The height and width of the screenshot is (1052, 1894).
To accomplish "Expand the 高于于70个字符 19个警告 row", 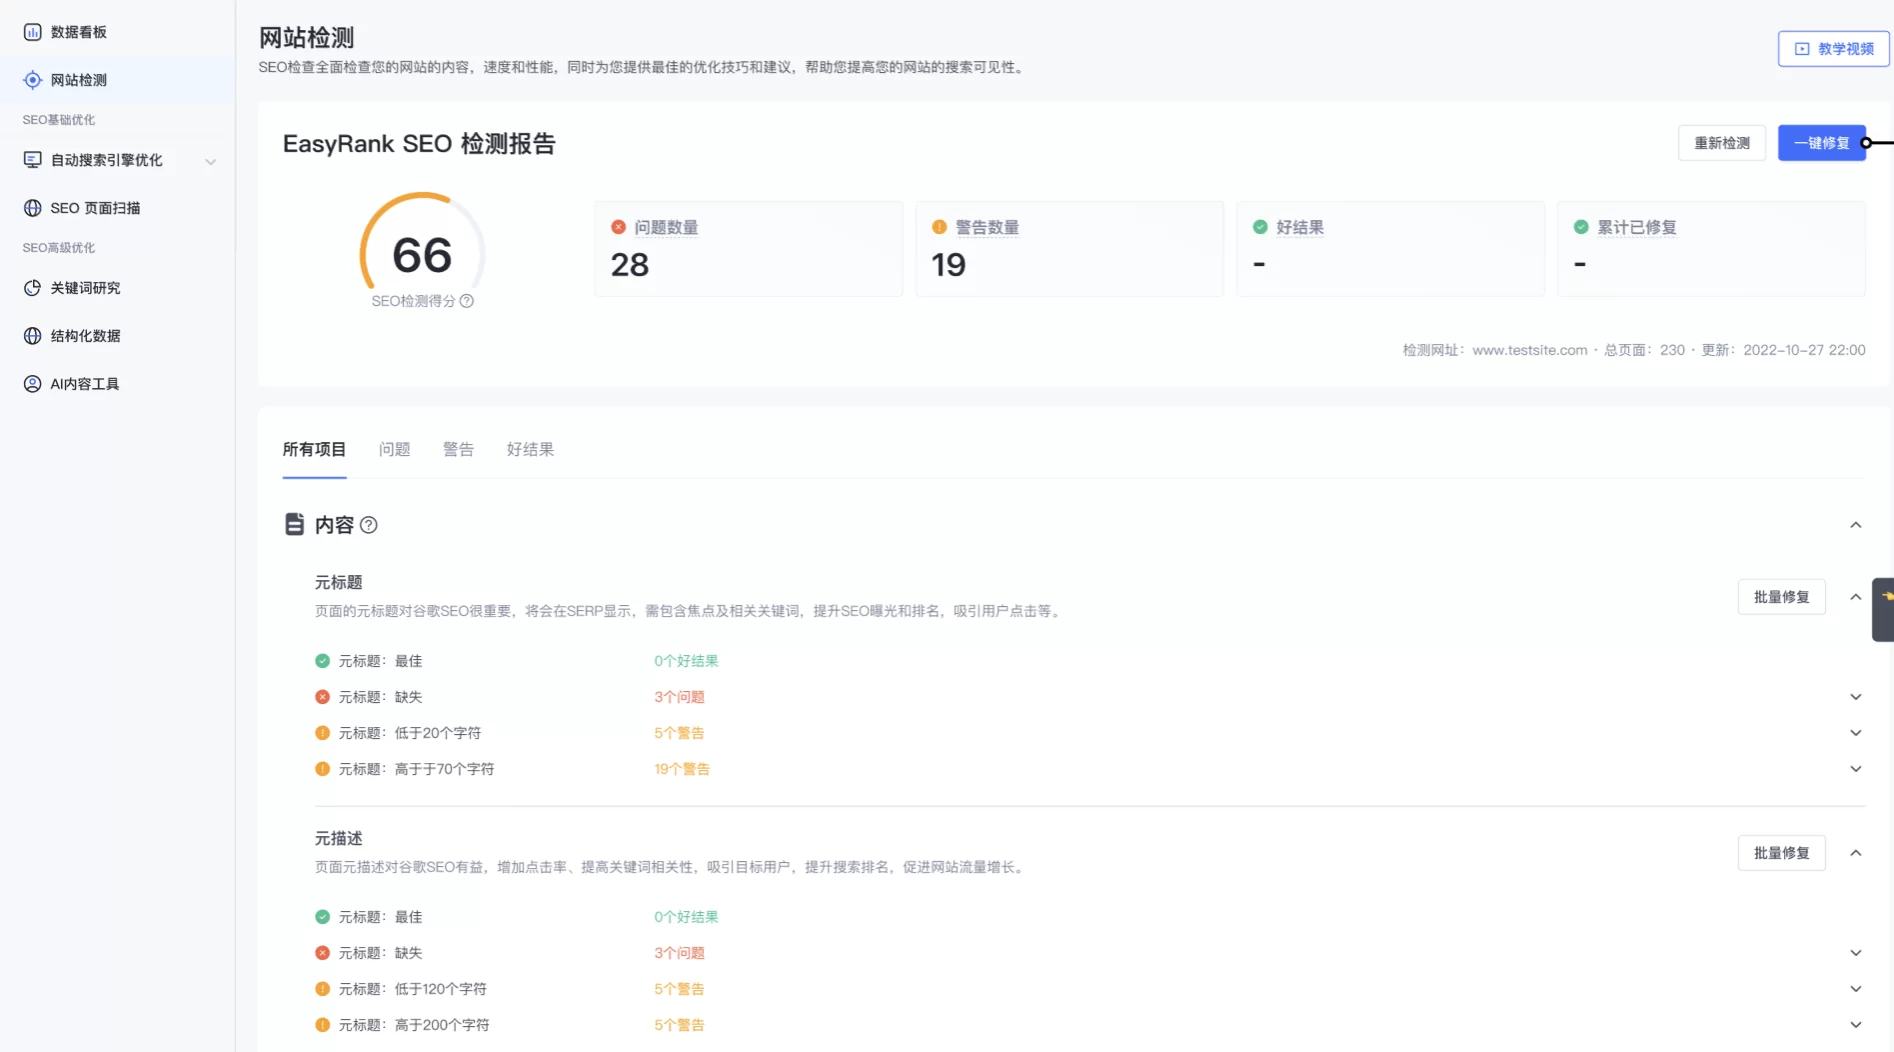I will [x=1855, y=769].
